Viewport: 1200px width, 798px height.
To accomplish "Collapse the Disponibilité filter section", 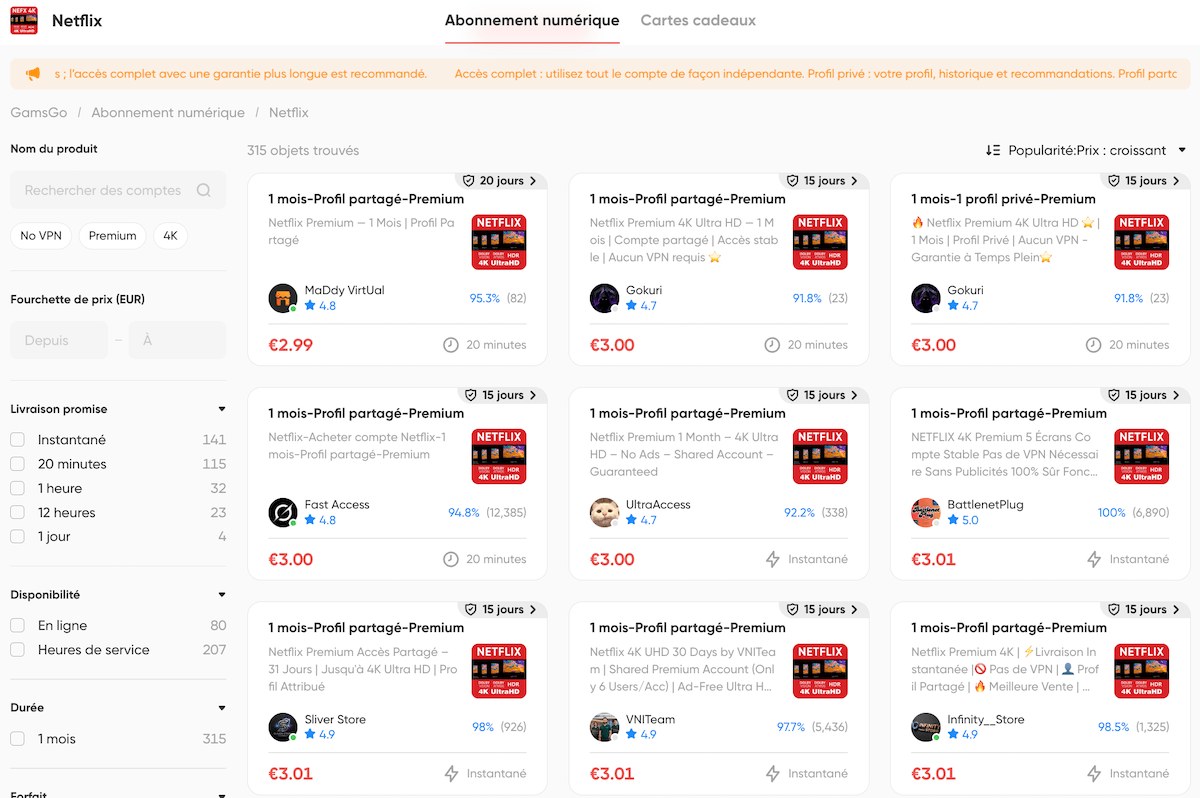I will pyautogui.click(x=222, y=595).
